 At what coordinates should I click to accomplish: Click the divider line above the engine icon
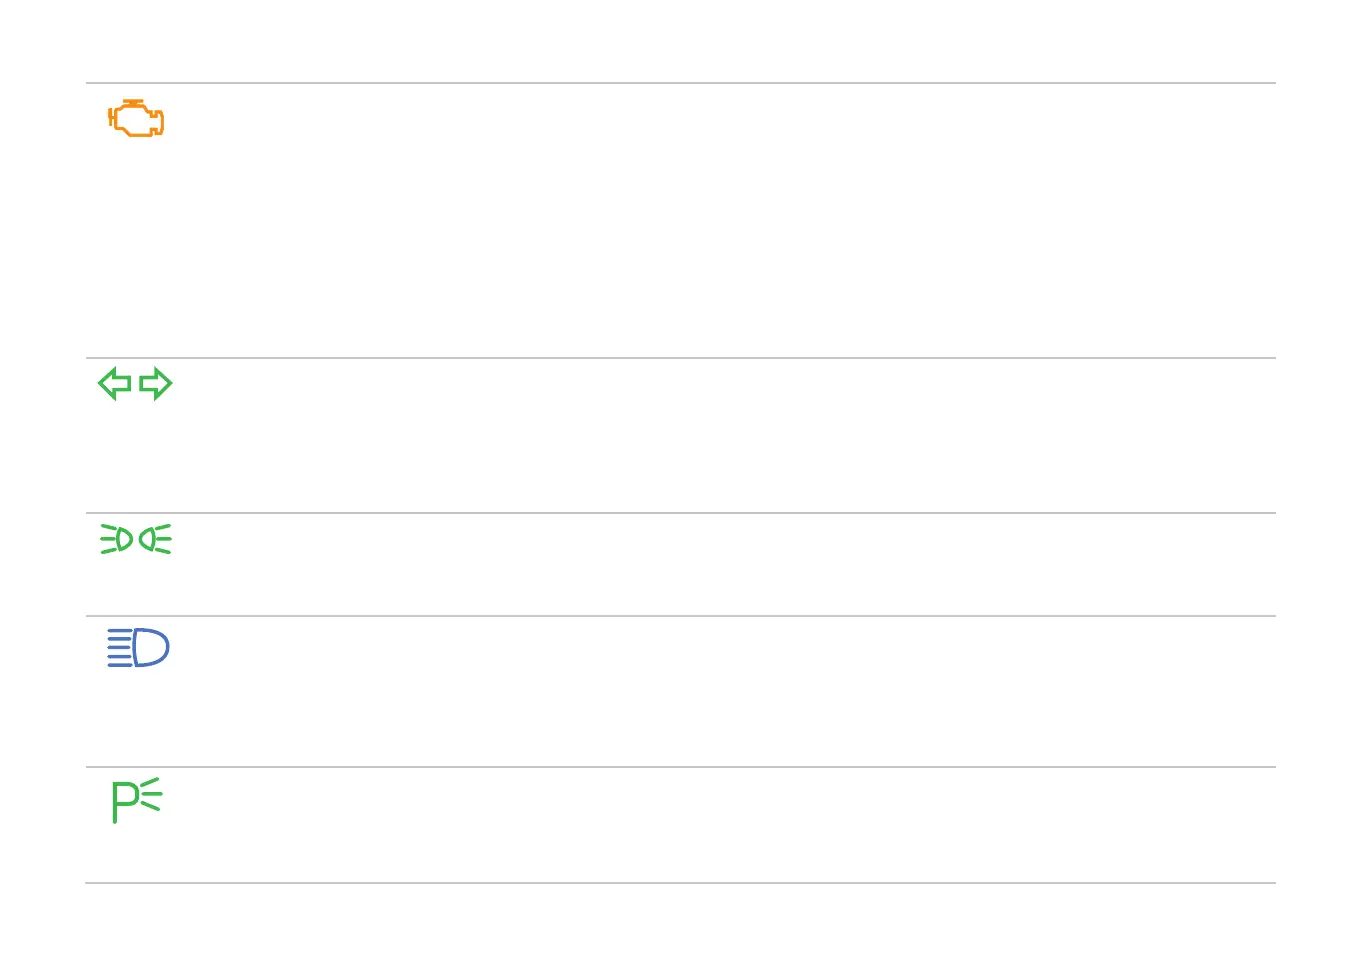tap(680, 83)
